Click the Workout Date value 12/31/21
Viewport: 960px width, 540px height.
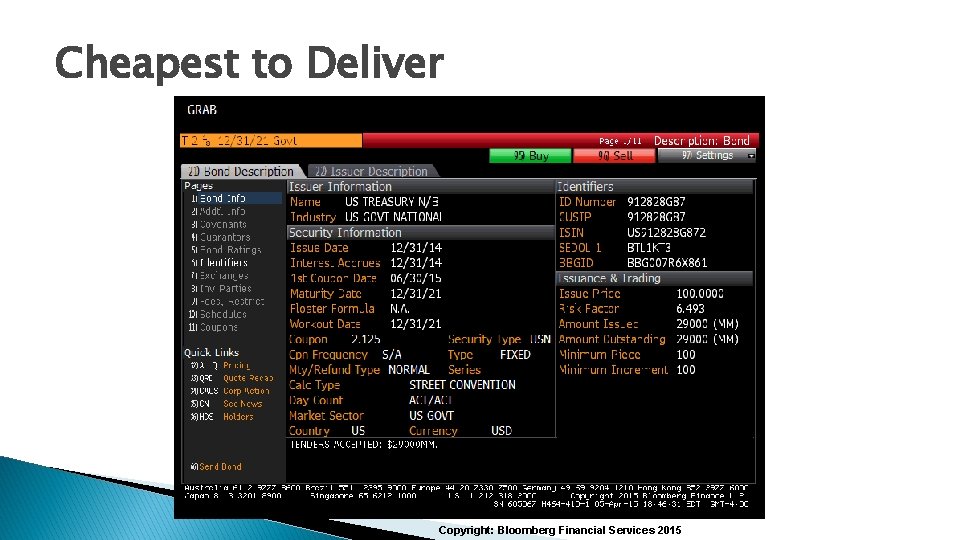click(416, 324)
